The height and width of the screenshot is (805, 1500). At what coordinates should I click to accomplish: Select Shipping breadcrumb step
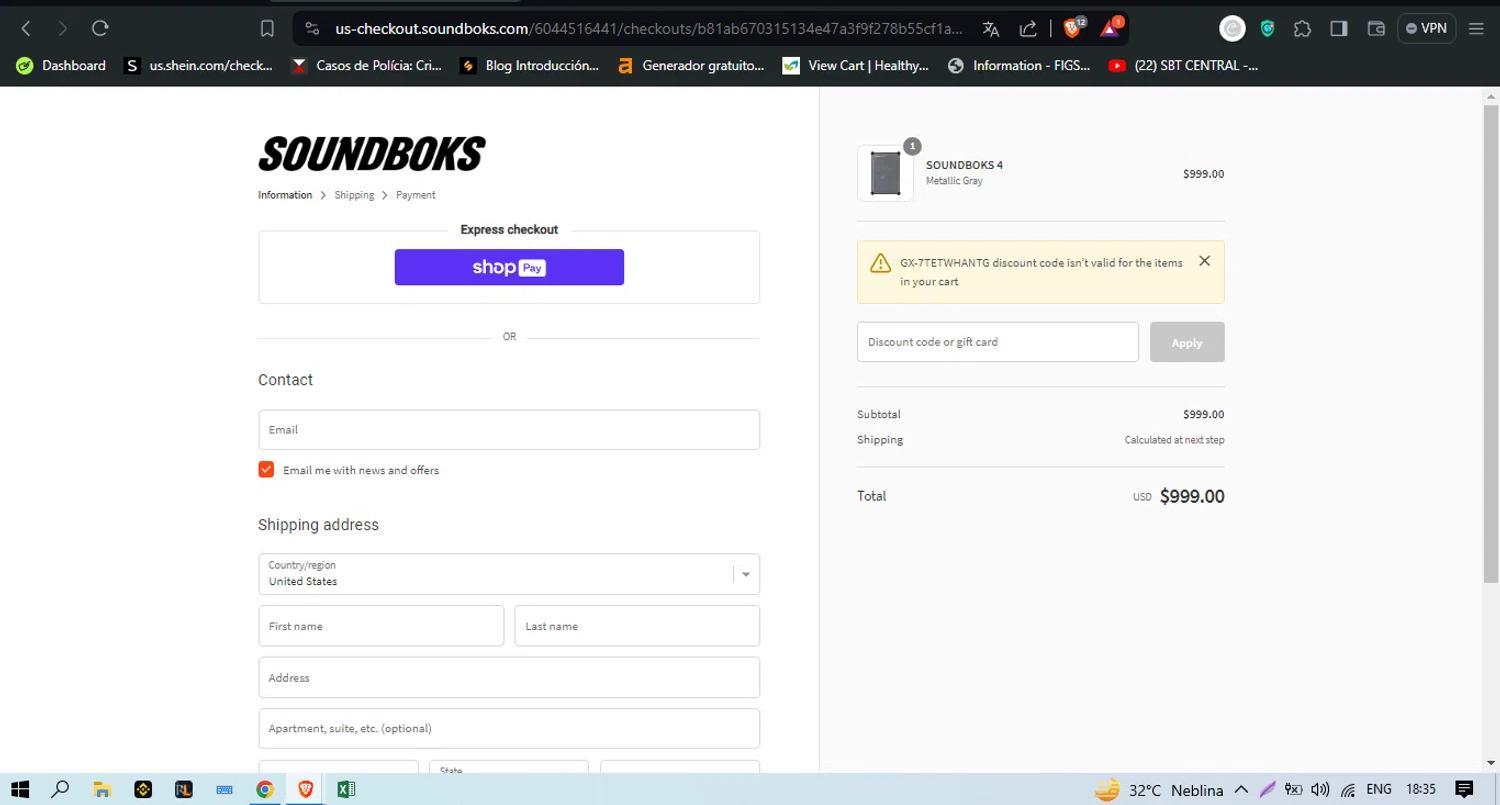click(x=354, y=195)
